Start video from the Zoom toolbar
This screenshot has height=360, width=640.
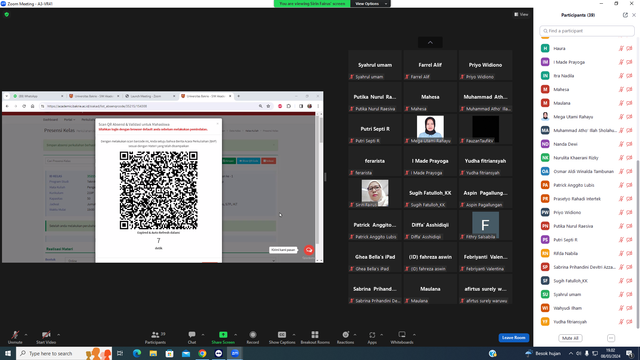point(46,337)
